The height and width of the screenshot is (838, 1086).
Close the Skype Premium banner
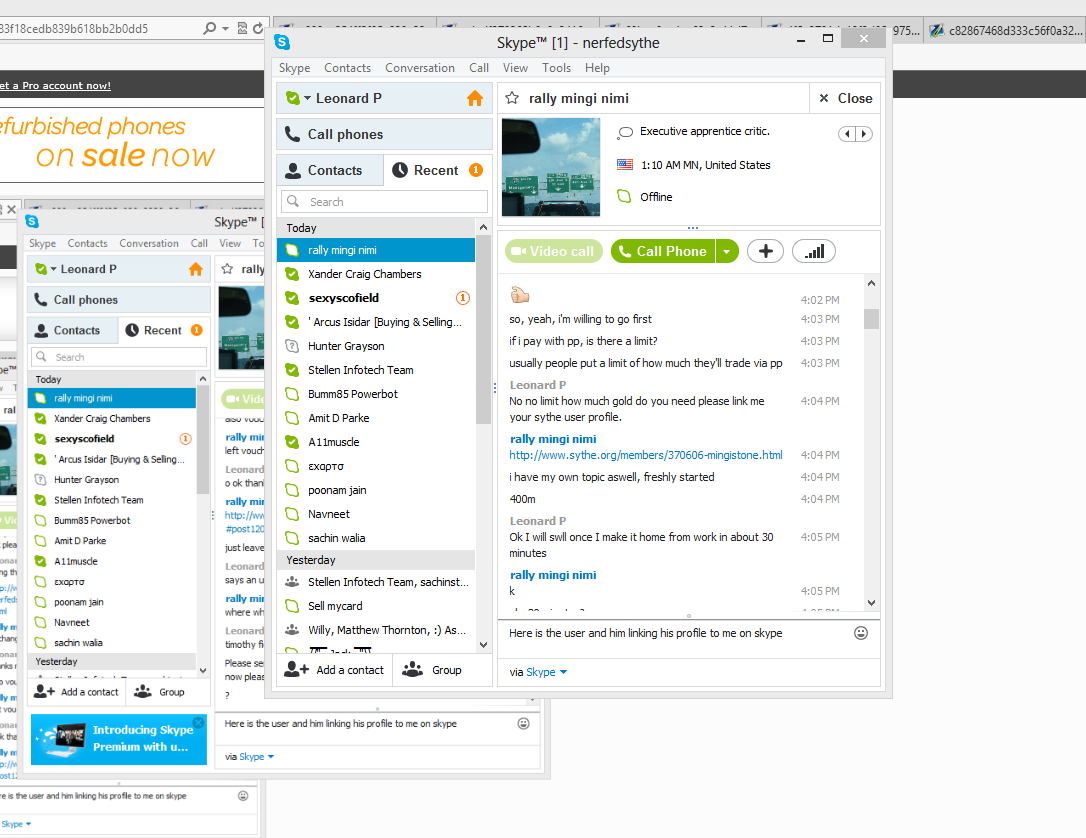pyautogui.click(x=198, y=722)
